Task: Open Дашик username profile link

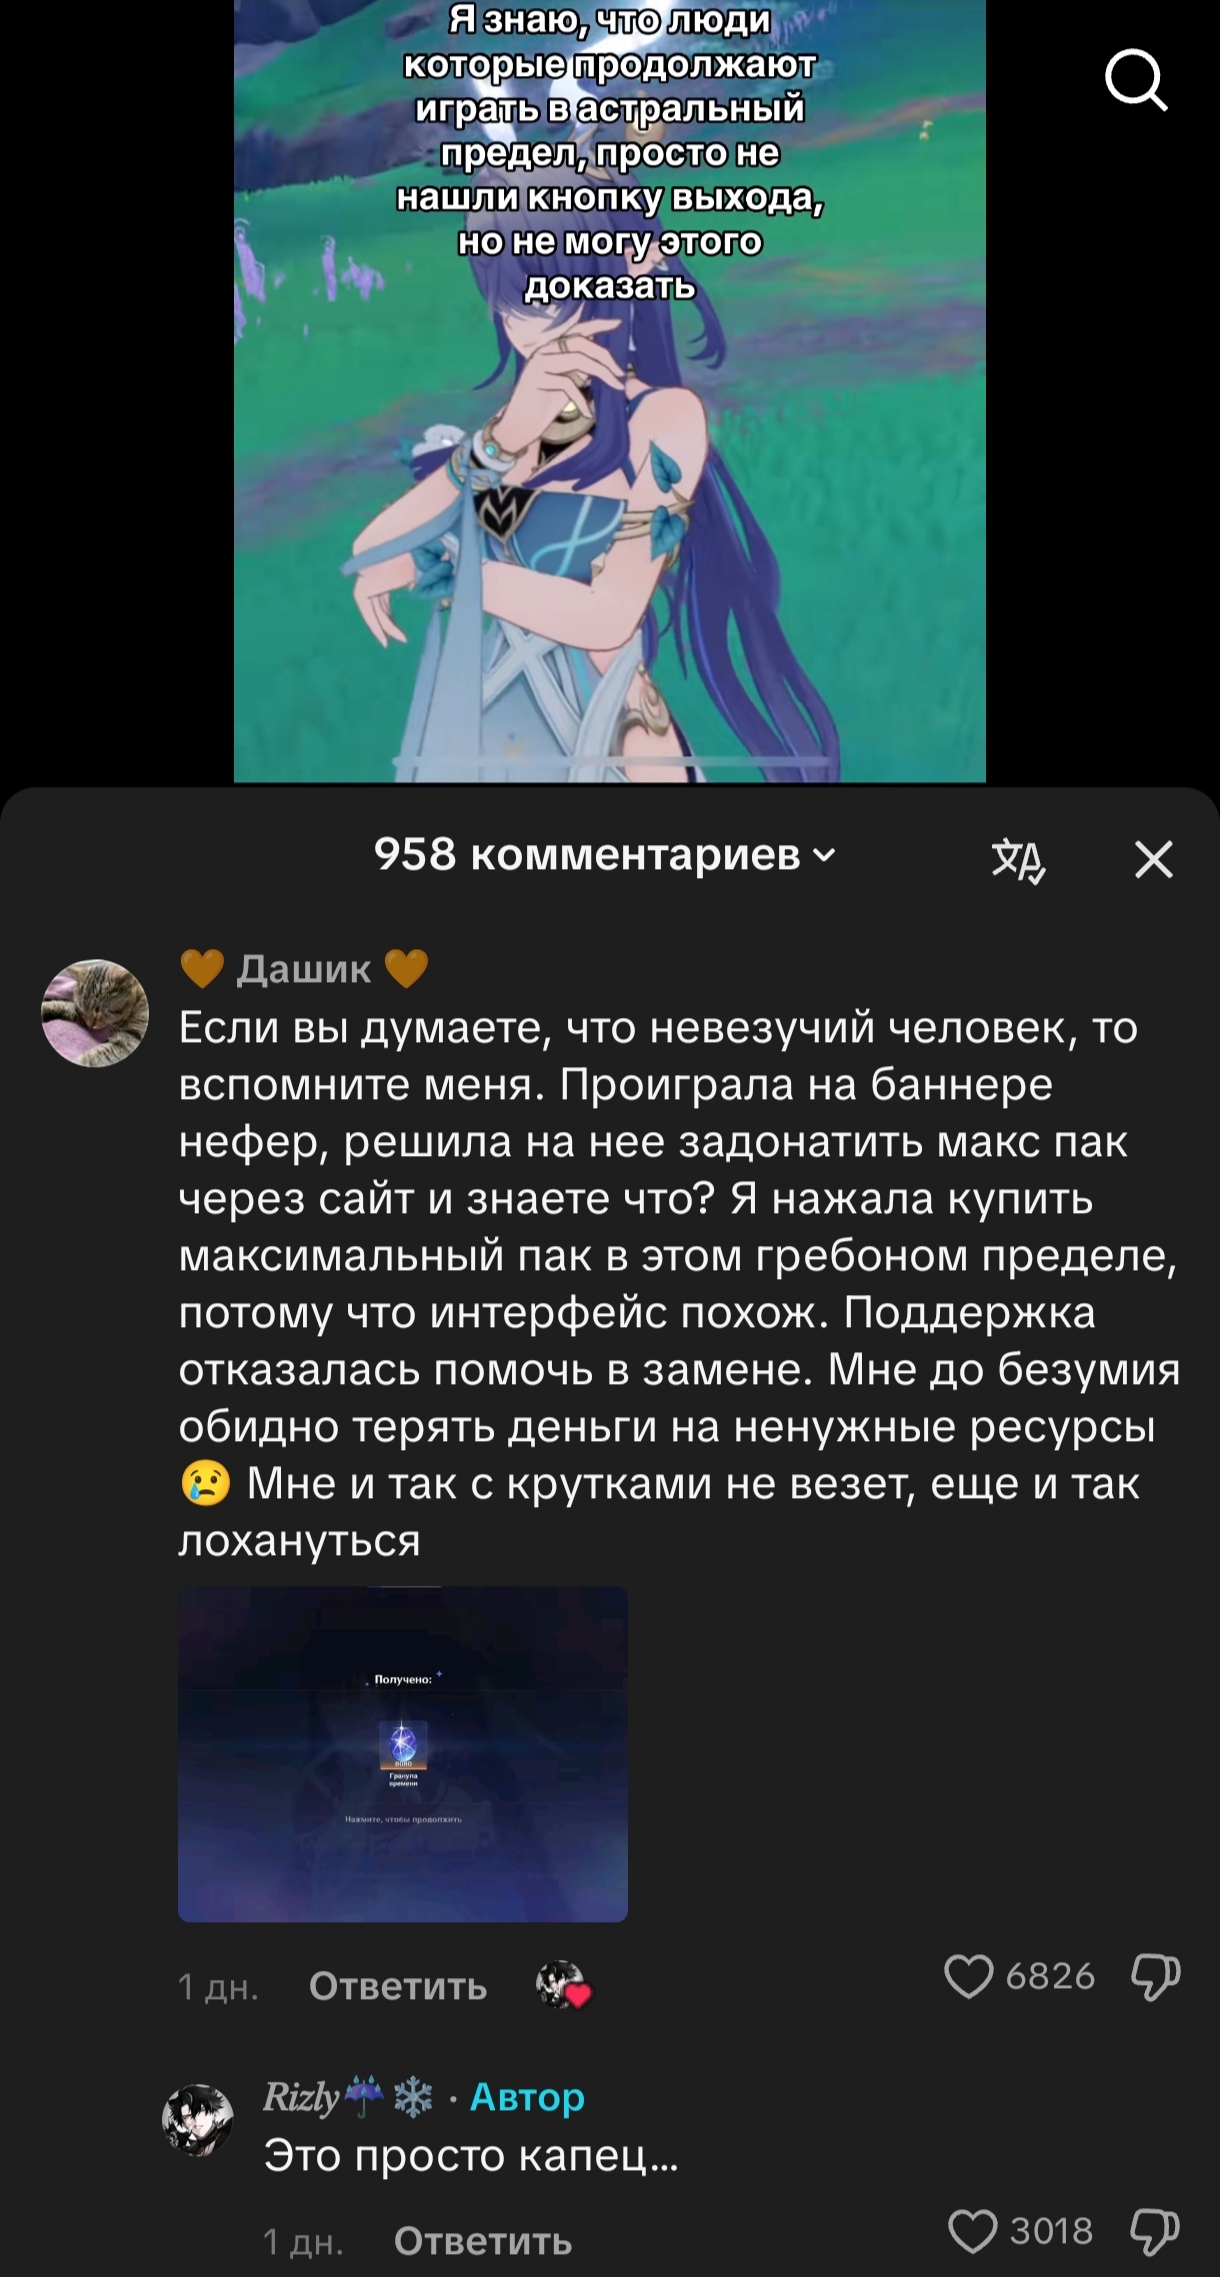Action: click(x=304, y=968)
